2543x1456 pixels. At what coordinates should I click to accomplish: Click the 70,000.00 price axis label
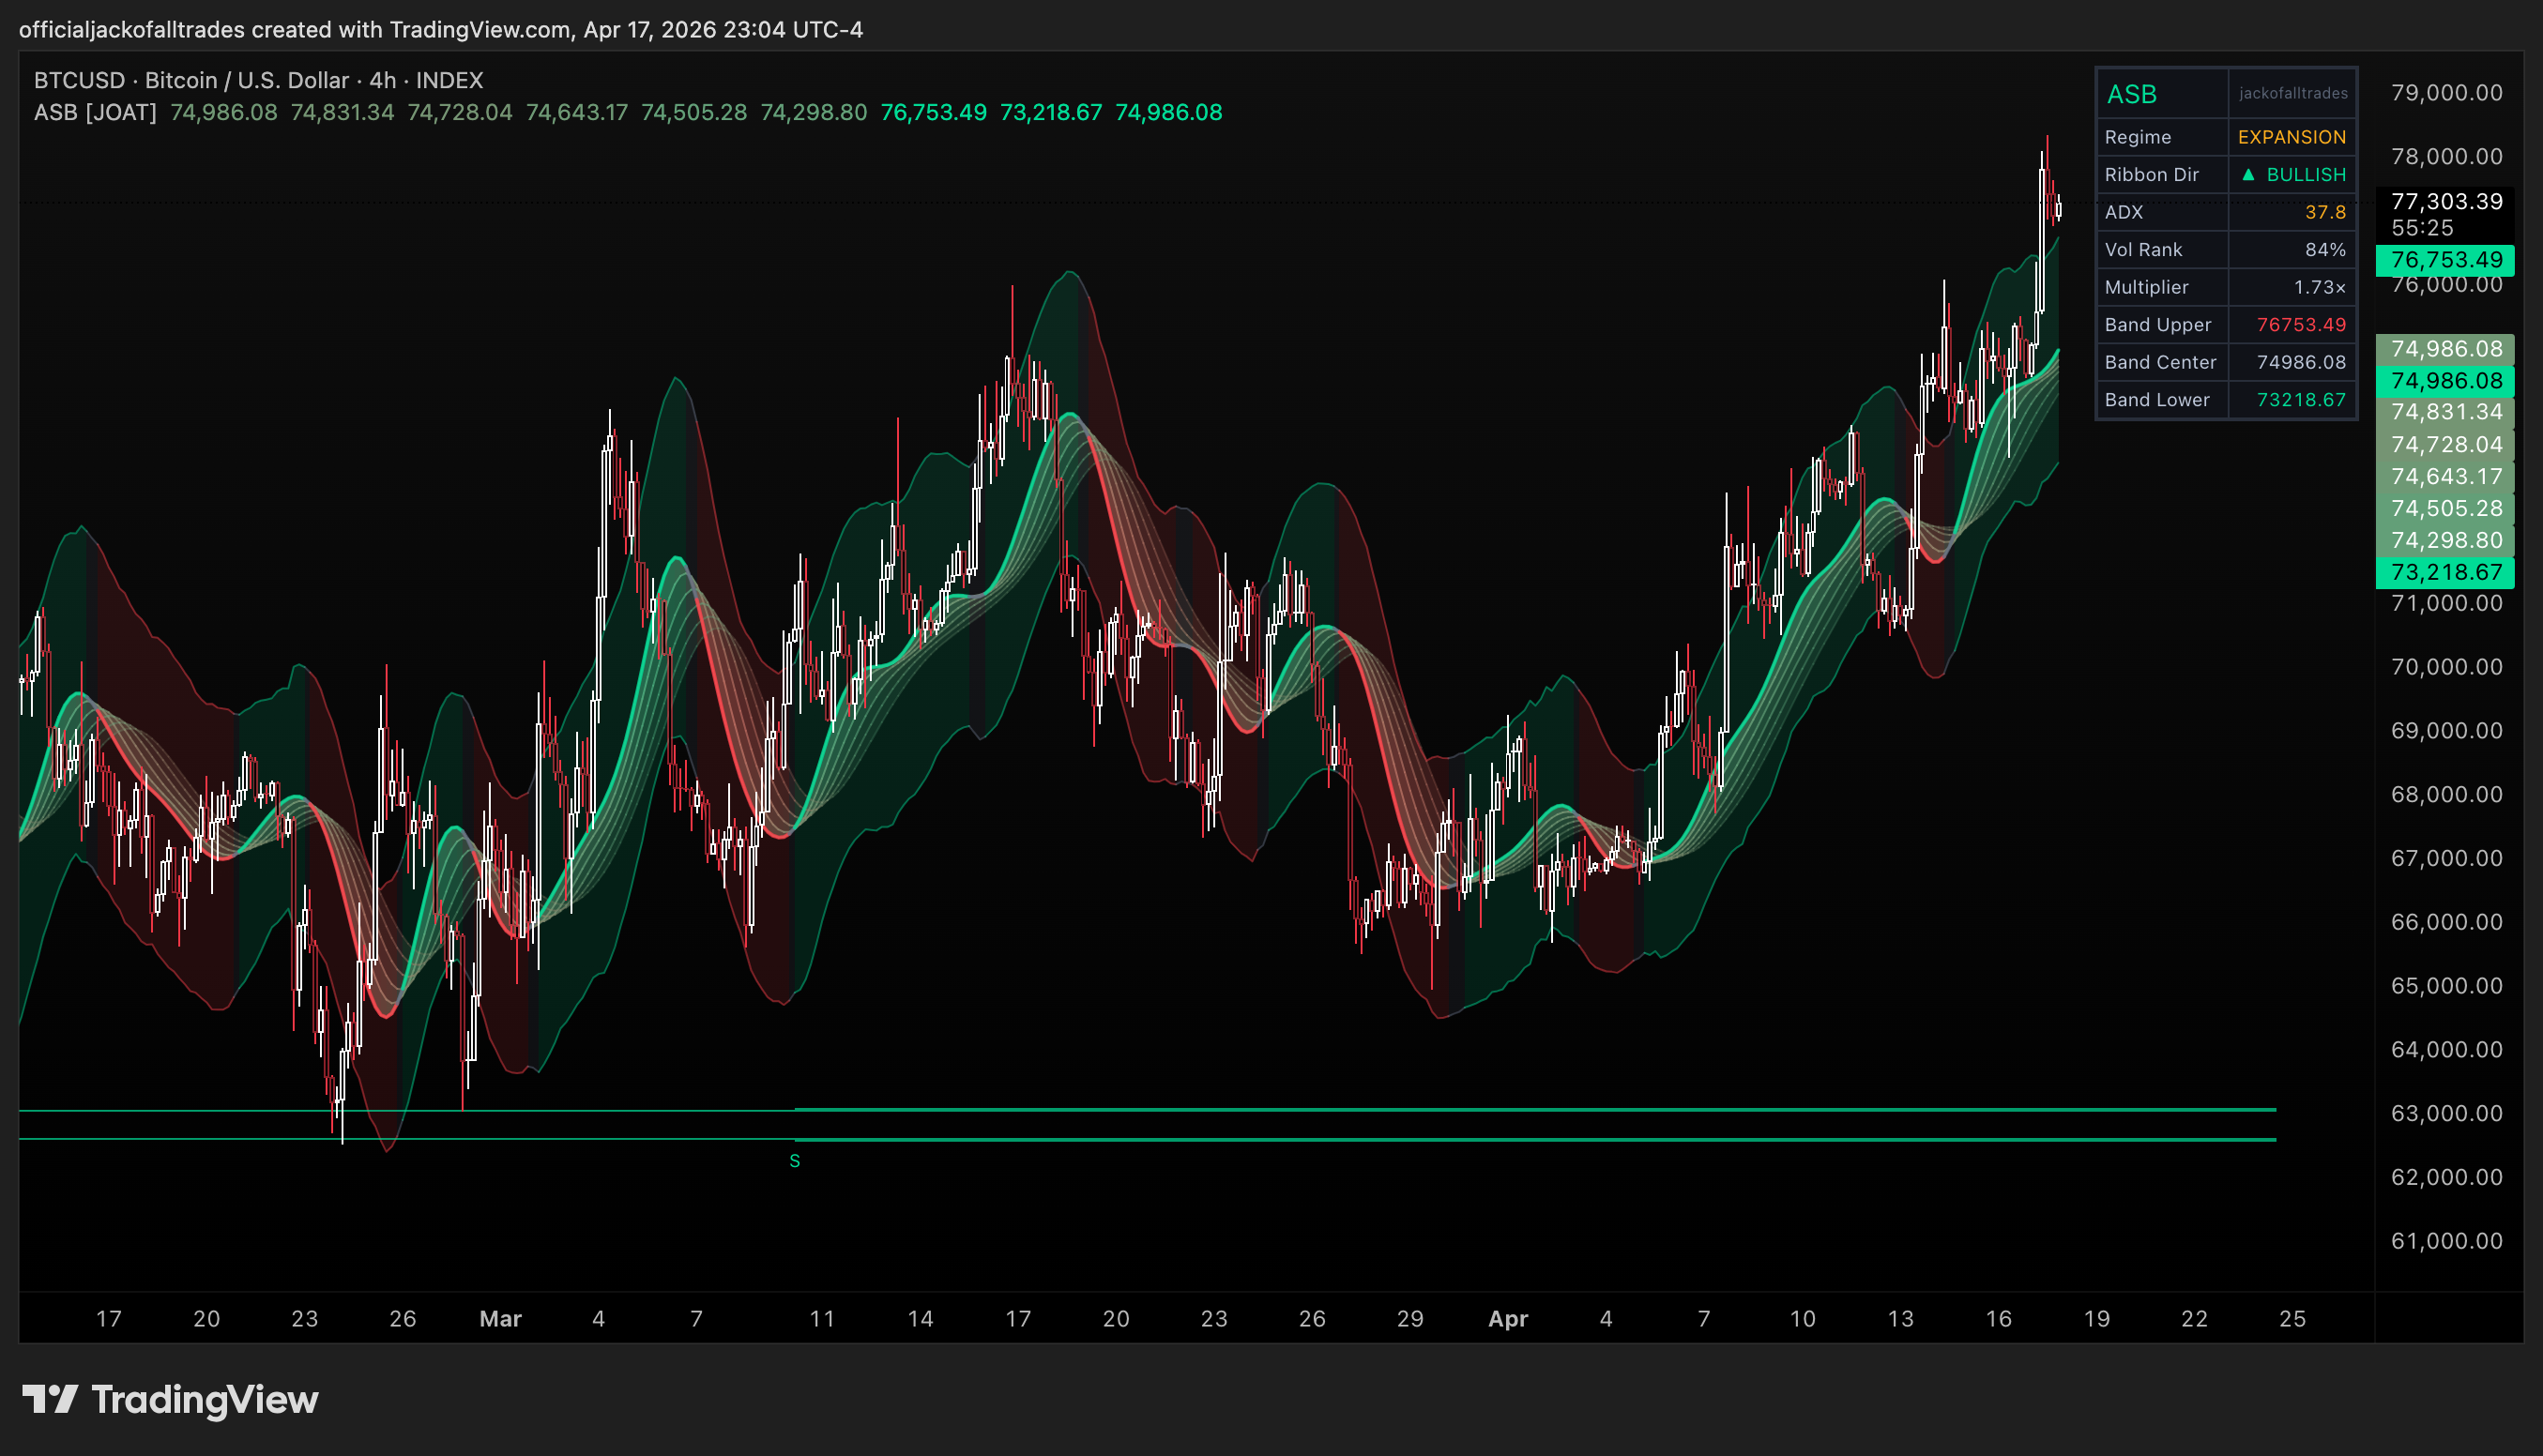pyautogui.click(x=2447, y=667)
